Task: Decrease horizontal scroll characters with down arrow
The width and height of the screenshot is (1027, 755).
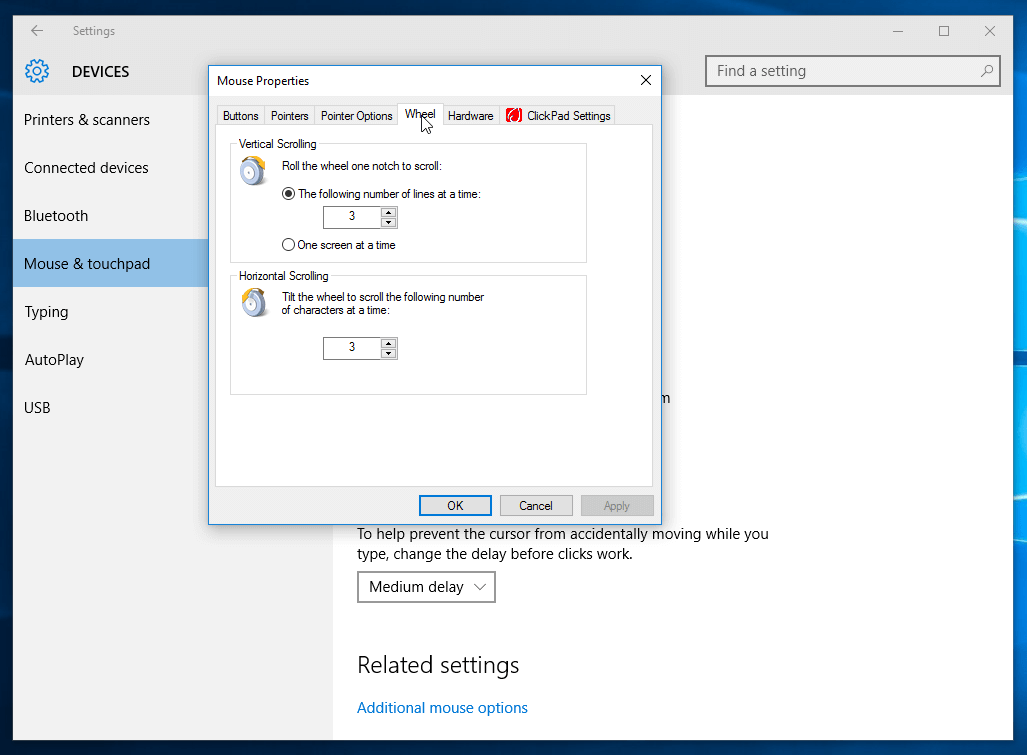Action: tap(388, 354)
